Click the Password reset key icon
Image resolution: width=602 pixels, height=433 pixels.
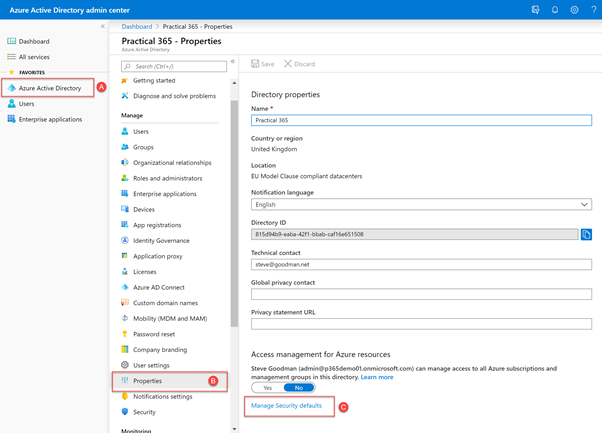(125, 334)
